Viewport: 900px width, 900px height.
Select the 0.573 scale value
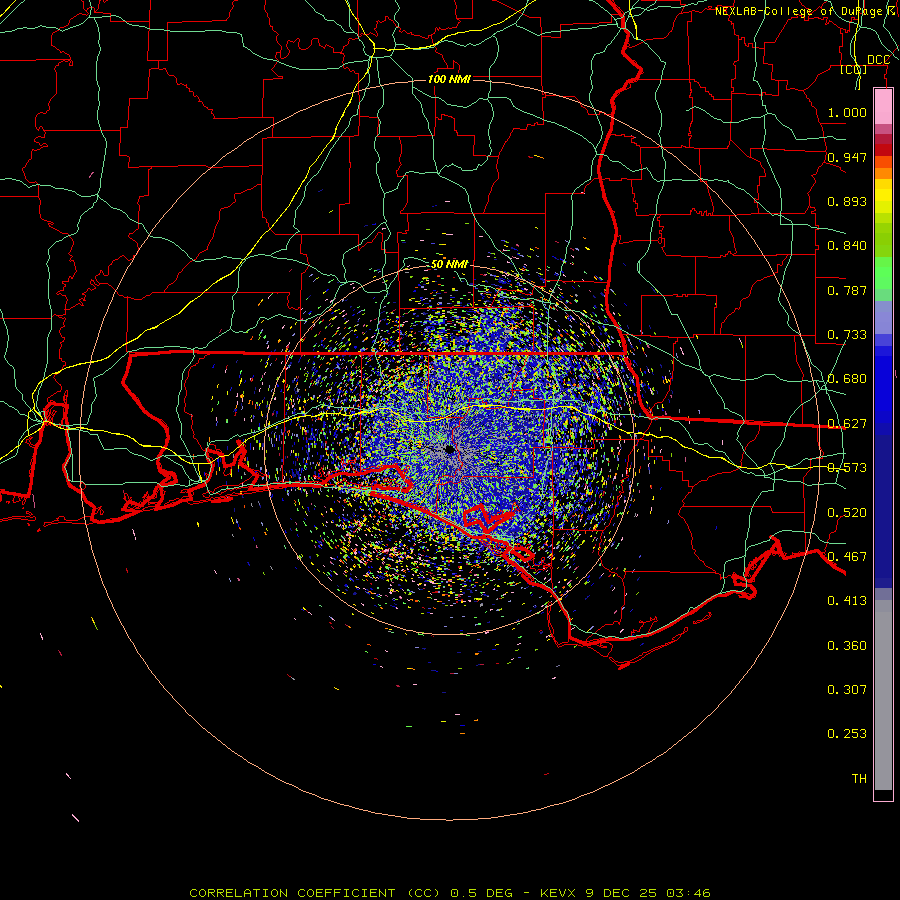point(847,468)
